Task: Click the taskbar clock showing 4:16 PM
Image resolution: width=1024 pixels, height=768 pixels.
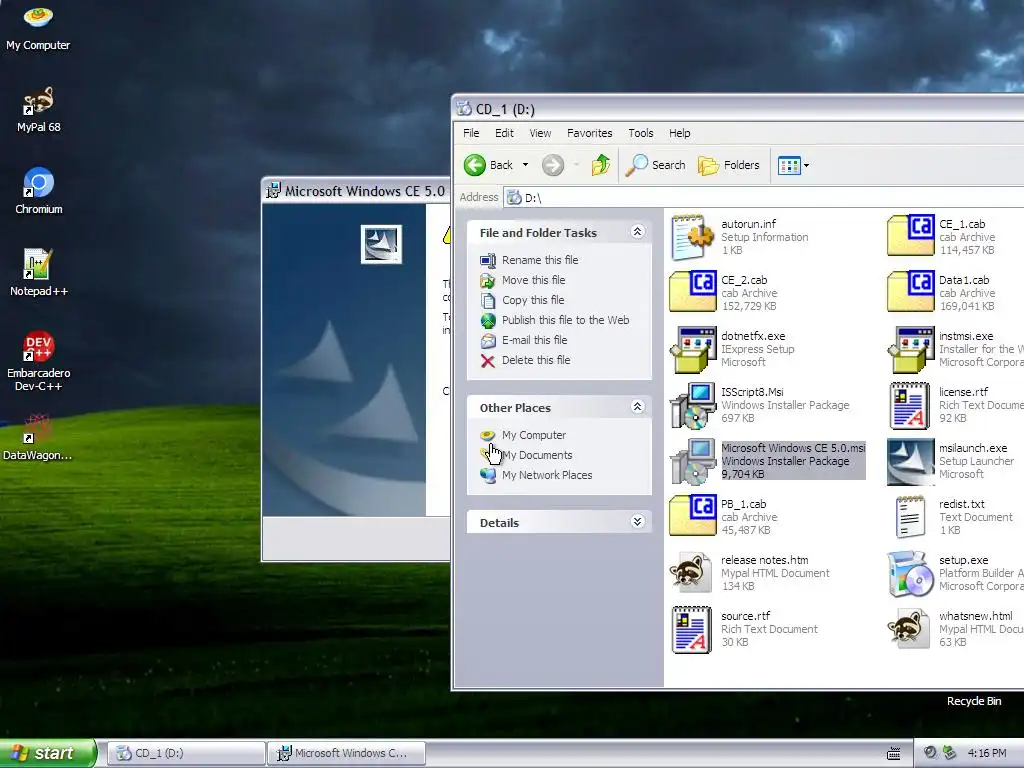Action: (x=987, y=754)
